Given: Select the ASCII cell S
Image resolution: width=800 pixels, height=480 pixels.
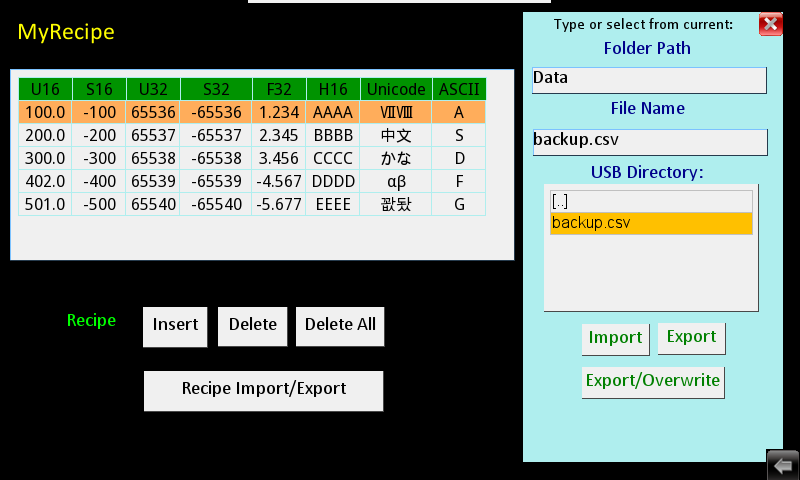Looking at the screenshot, I should pos(459,135).
